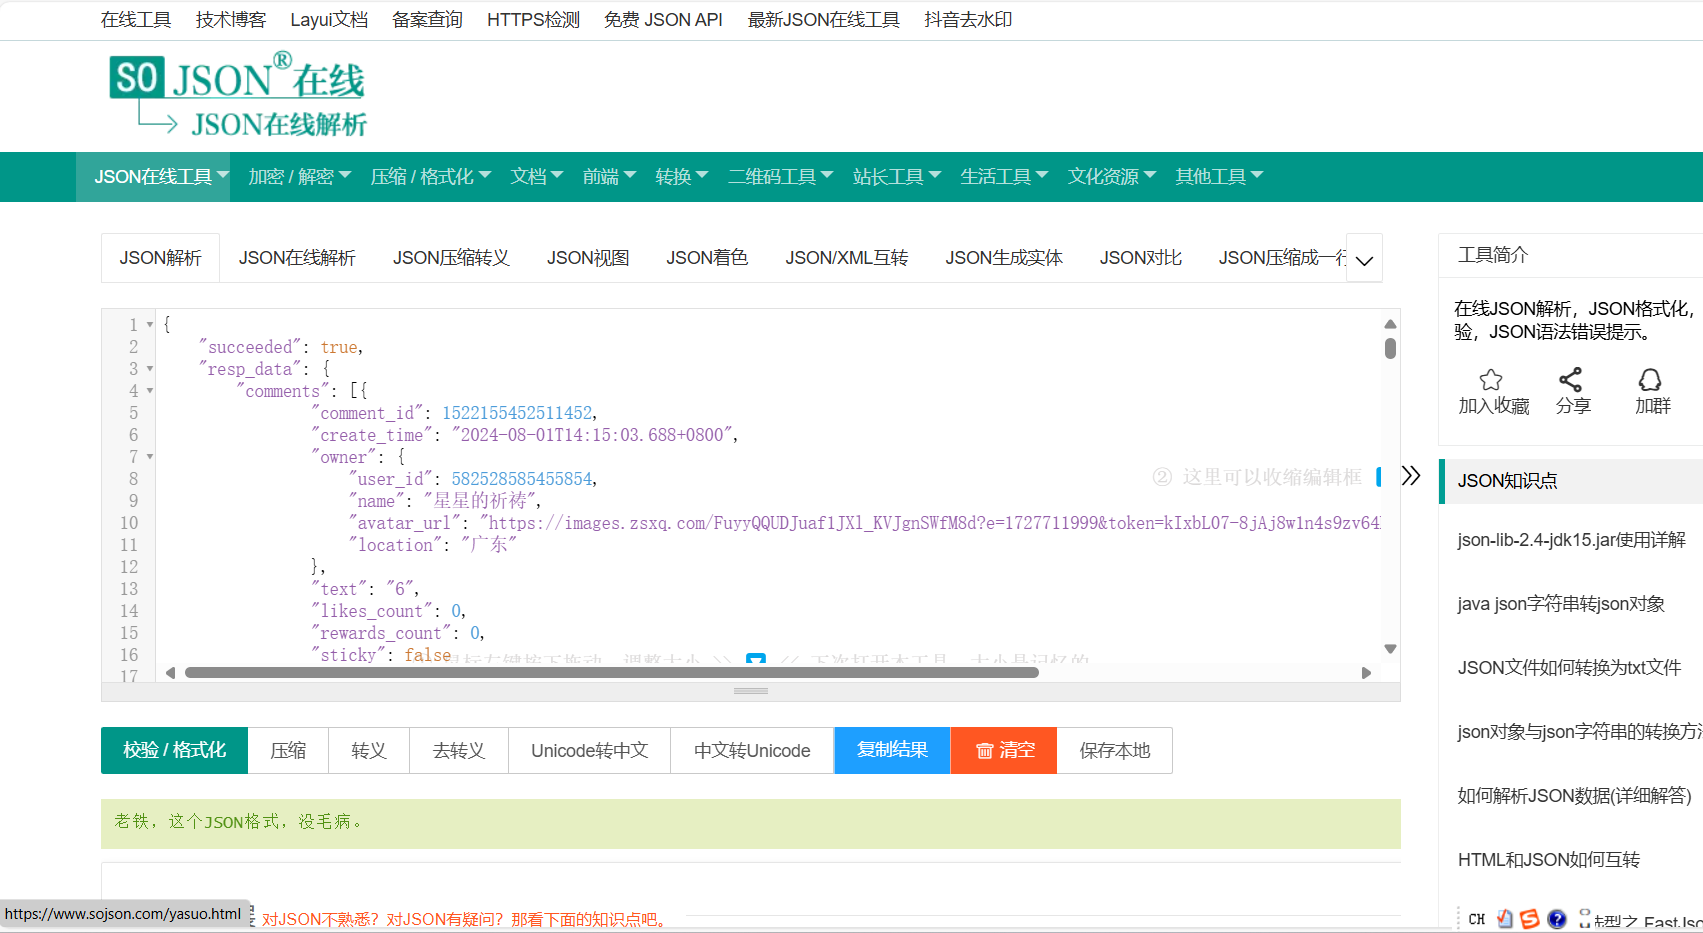Click the 中文转Unicode button
The image size is (1703, 933).
point(752,750)
